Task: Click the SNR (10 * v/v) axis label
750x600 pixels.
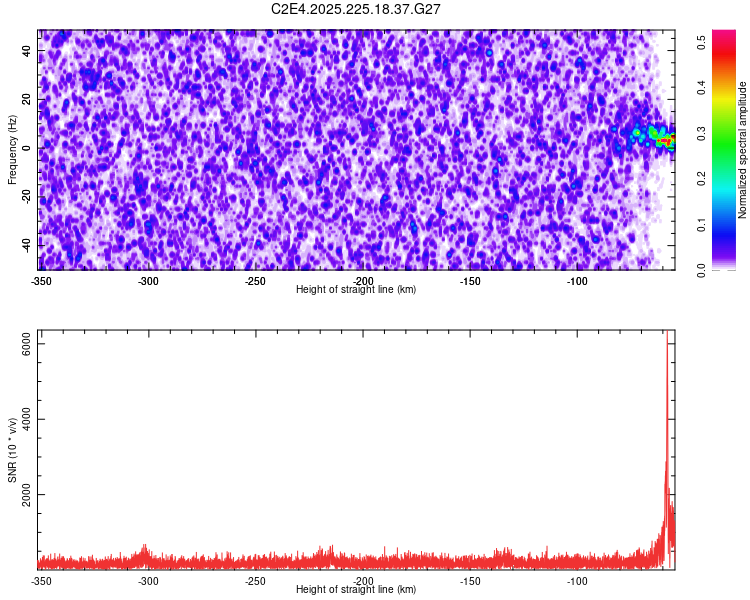Action: [12, 450]
